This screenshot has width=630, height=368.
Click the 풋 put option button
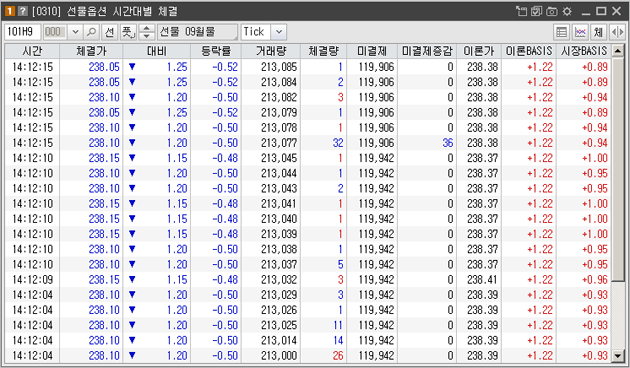pyautogui.click(x=128, y=32)
